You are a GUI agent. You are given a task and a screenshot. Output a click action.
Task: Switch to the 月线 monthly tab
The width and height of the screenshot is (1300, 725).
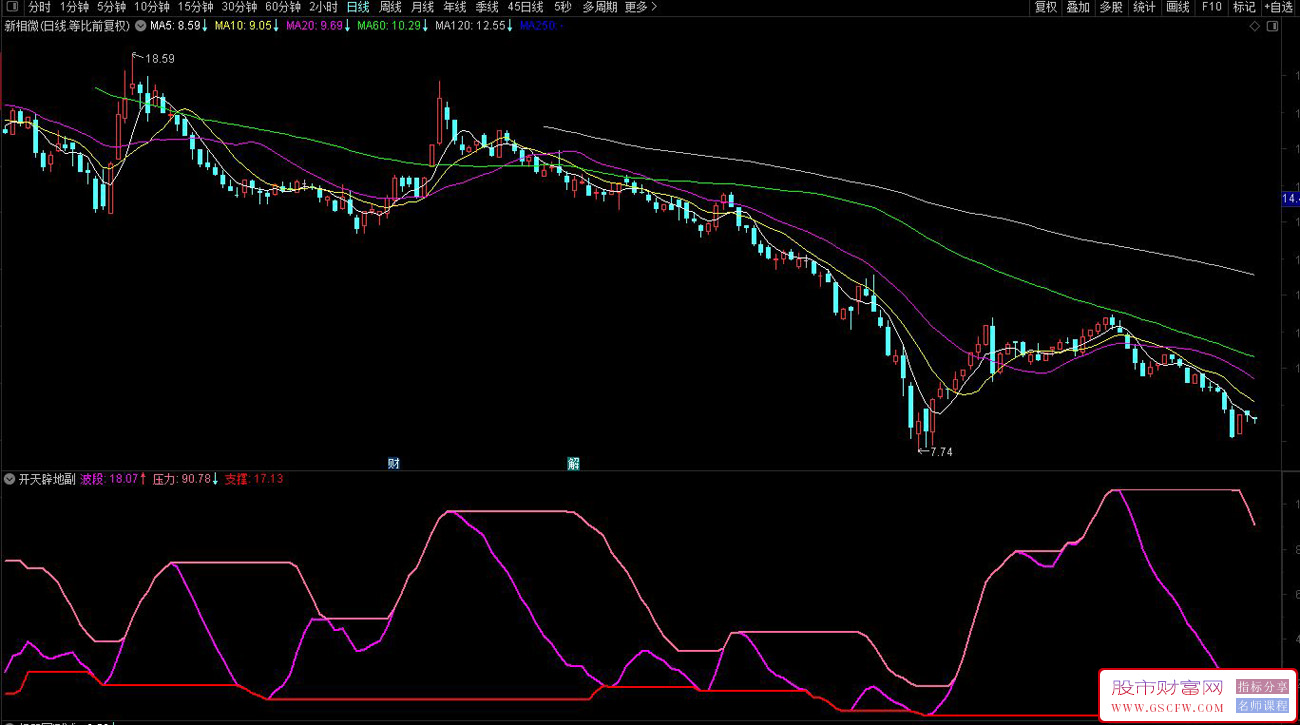[423, 7]
